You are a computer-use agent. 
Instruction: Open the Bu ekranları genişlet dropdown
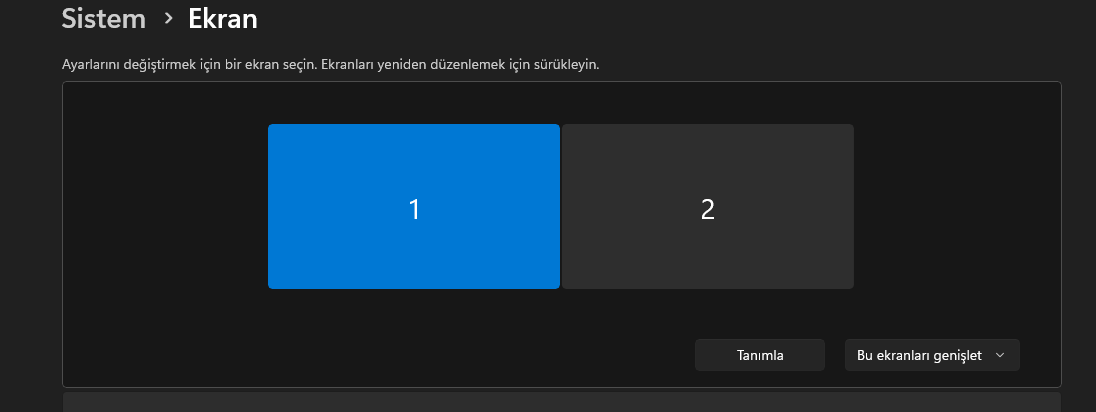pos(932,355)
